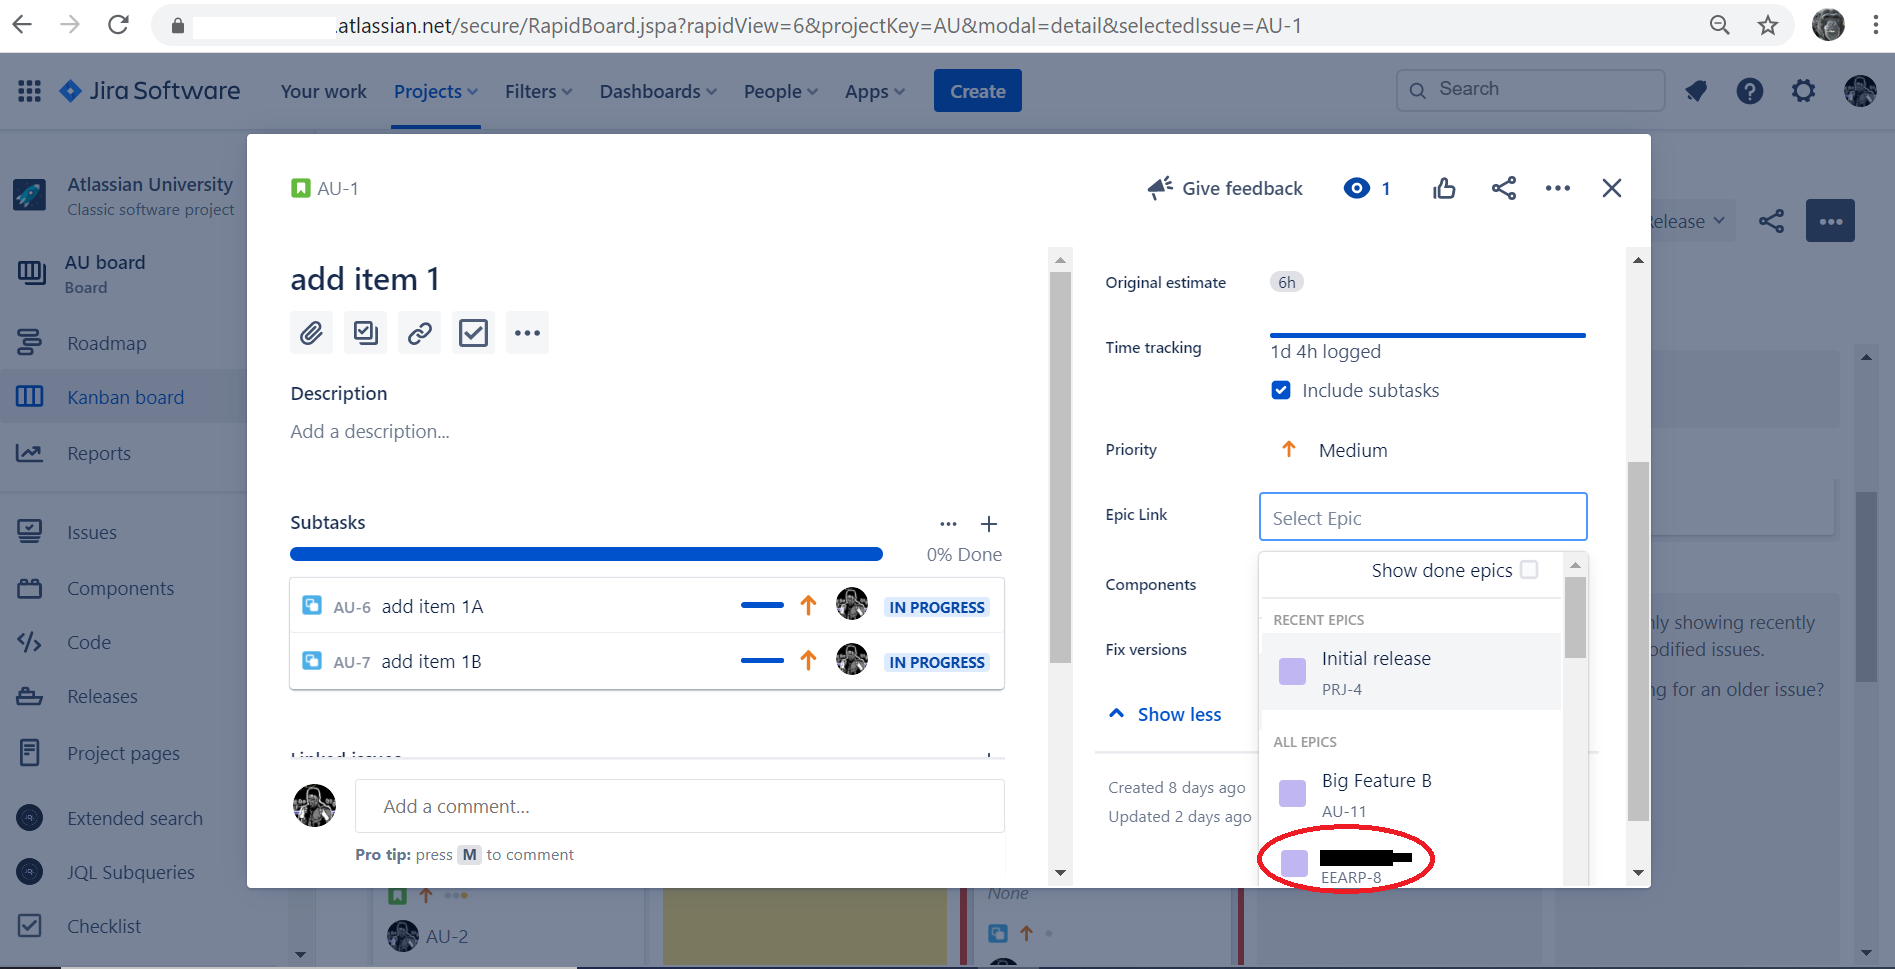
Task: Click the Jira Search box
Action: point(1530,89)
